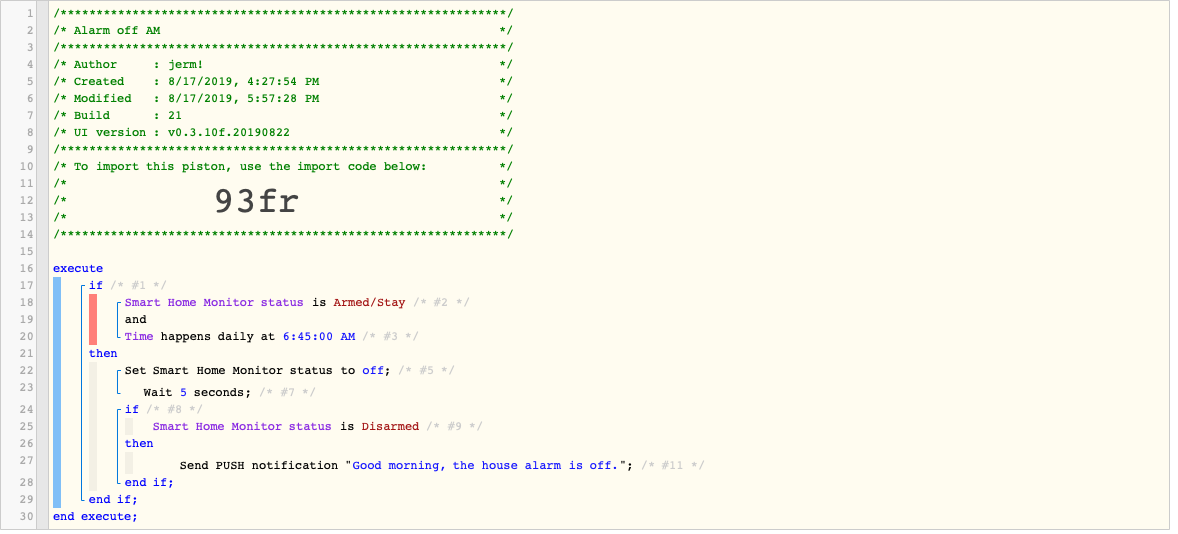This screenshot has width=1178, height=534.
Task: Click the 'Disarmed' value
Action: [x=390, y=427]
